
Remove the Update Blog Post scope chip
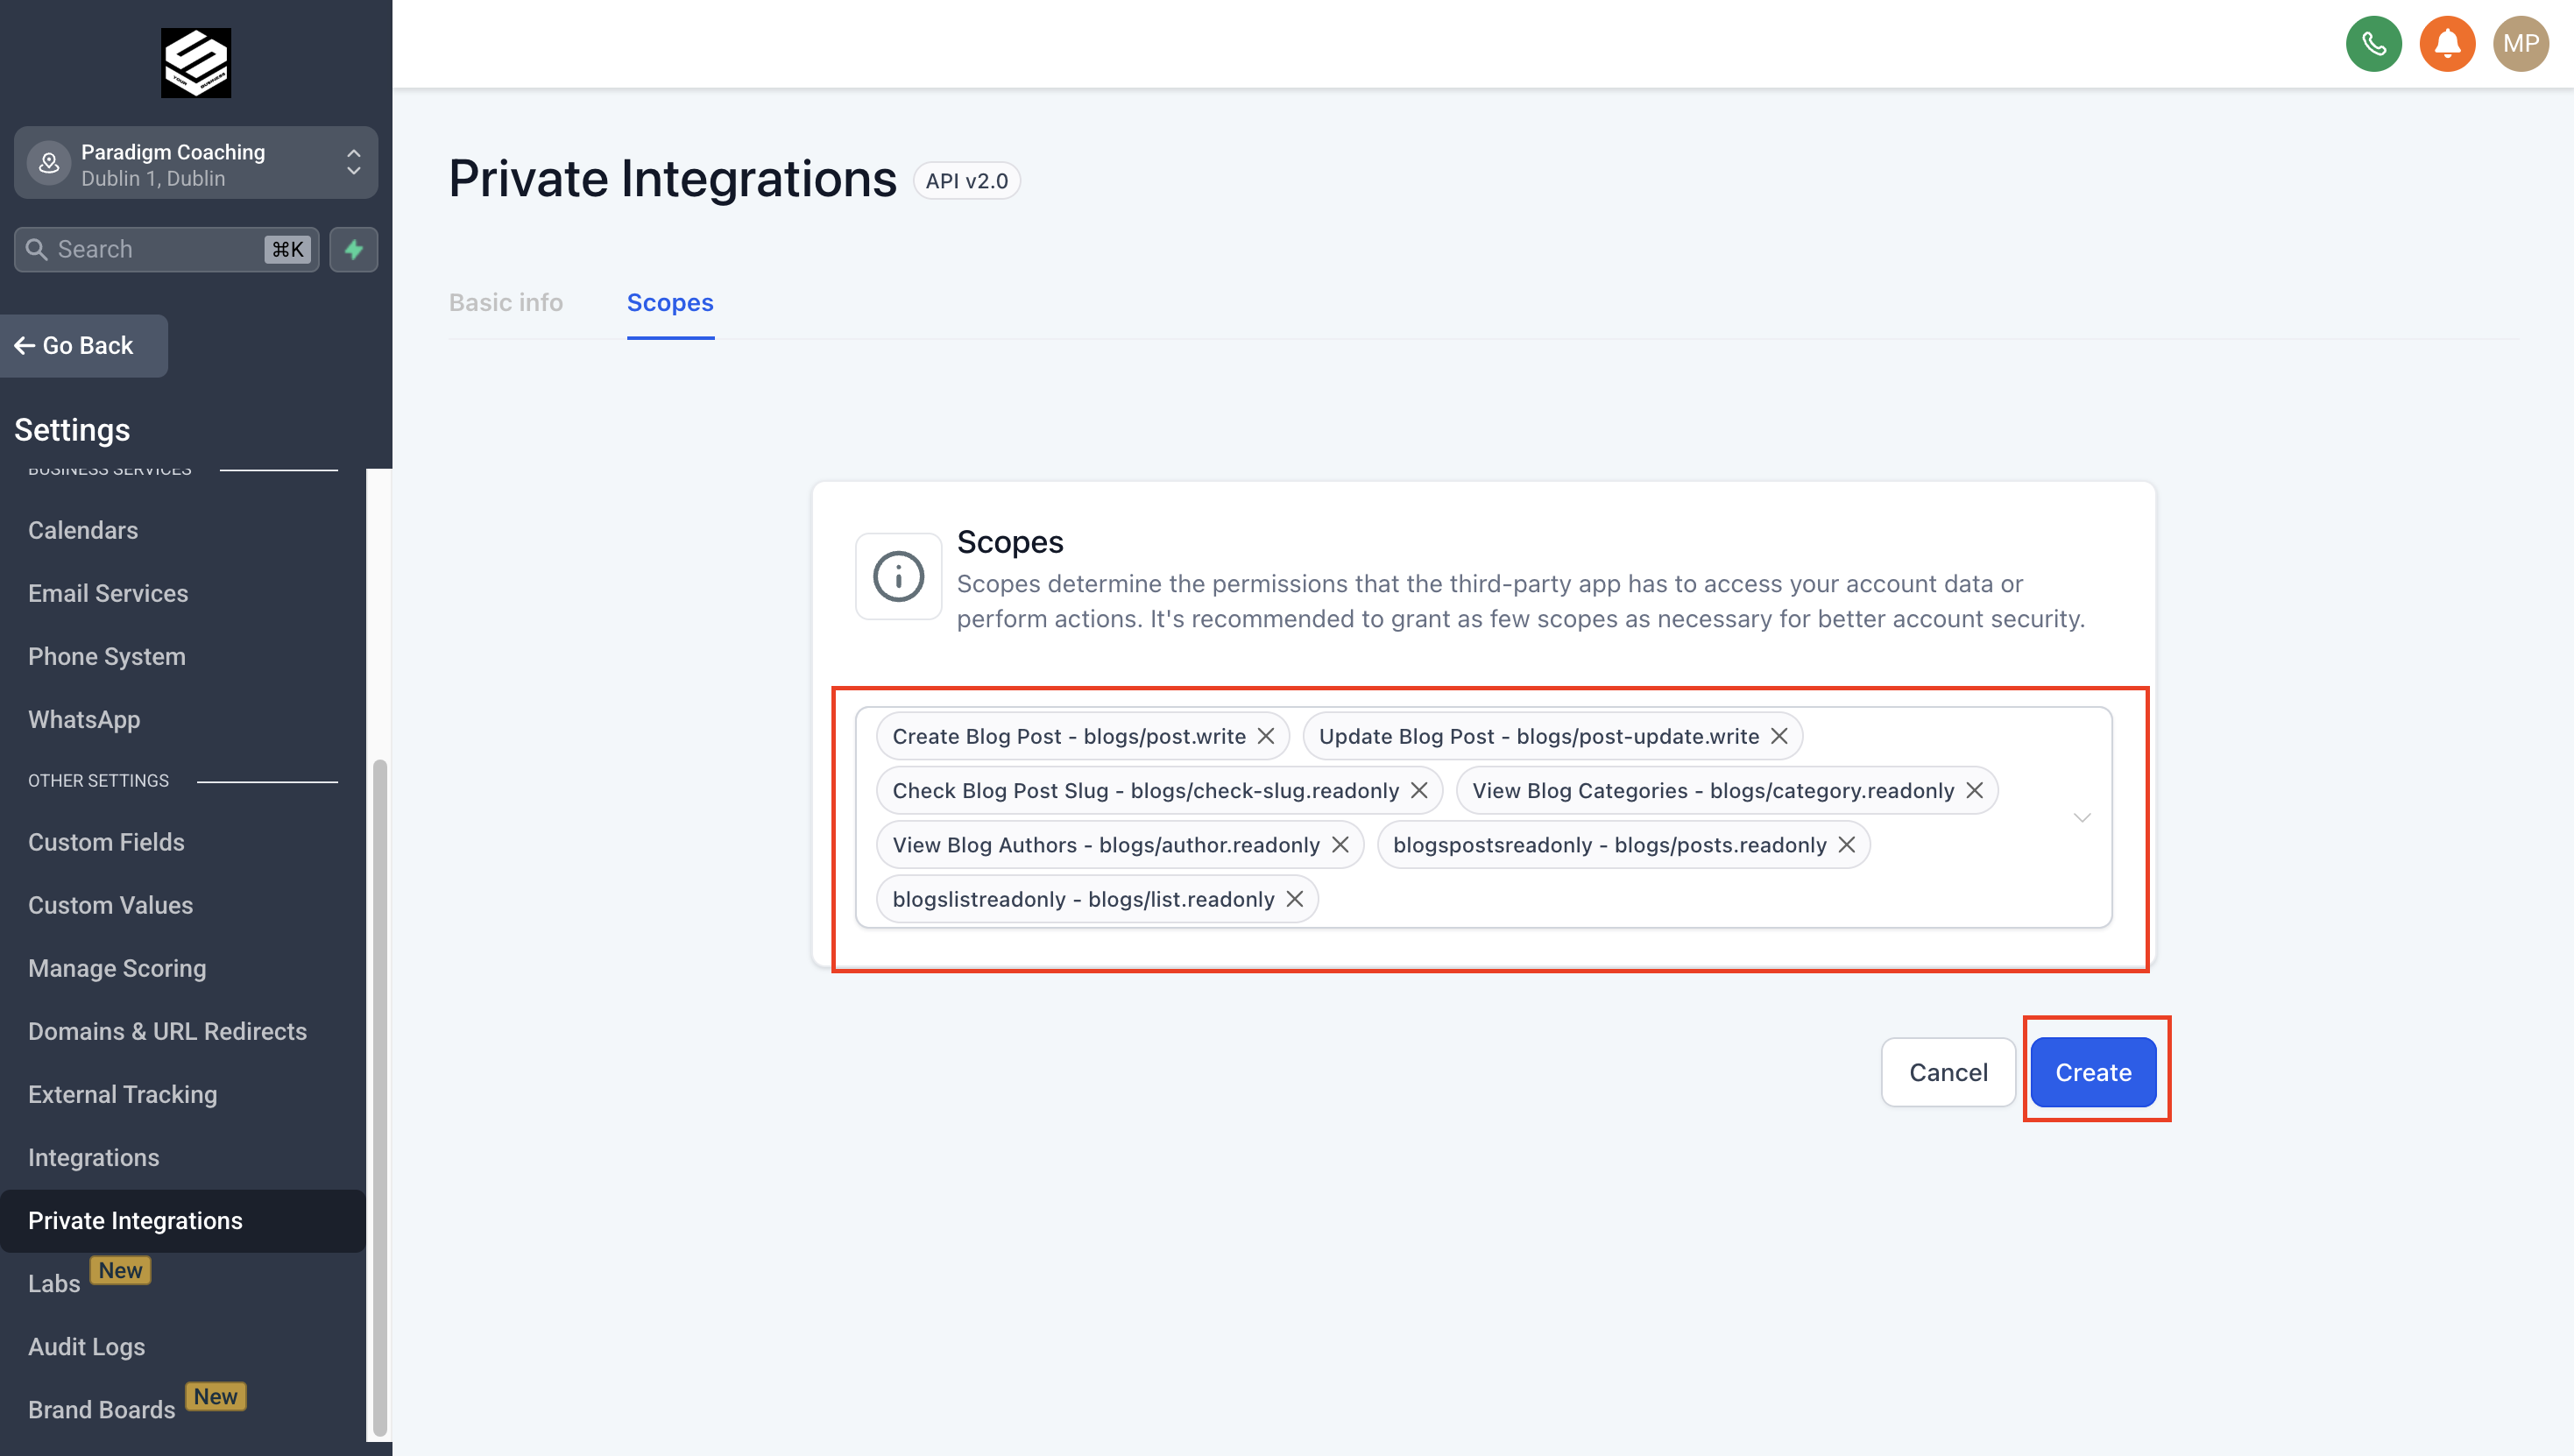(x=1779, y=736)
